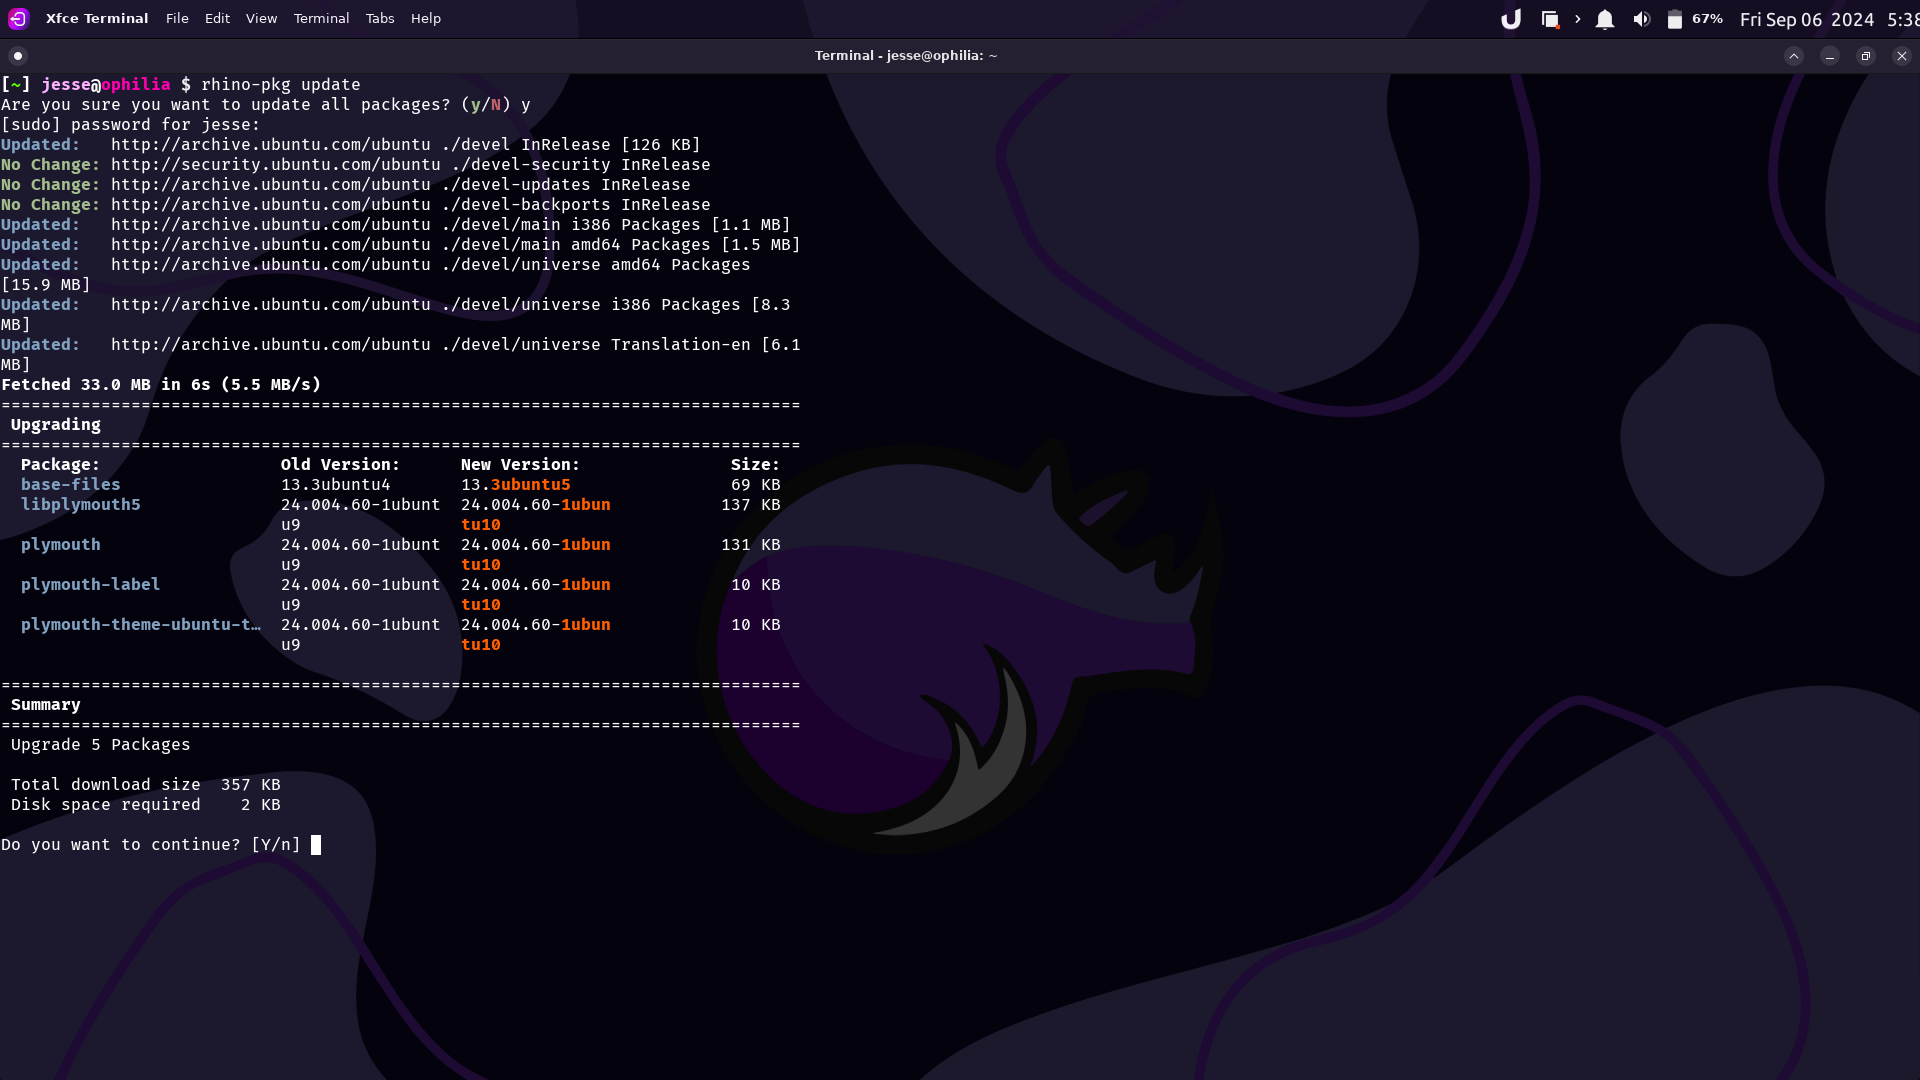This screenshot has width=1920, height=1080.
Task: Click the battery percentage '67%' label
Action: coord(1707,19)
